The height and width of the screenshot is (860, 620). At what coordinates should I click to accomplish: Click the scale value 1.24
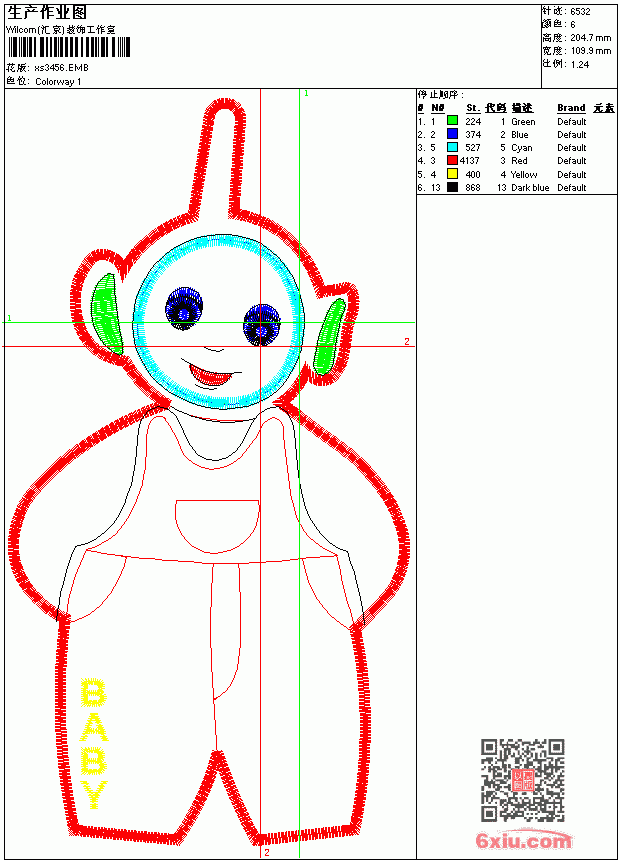pyautogui.click(x=580, y=64)
